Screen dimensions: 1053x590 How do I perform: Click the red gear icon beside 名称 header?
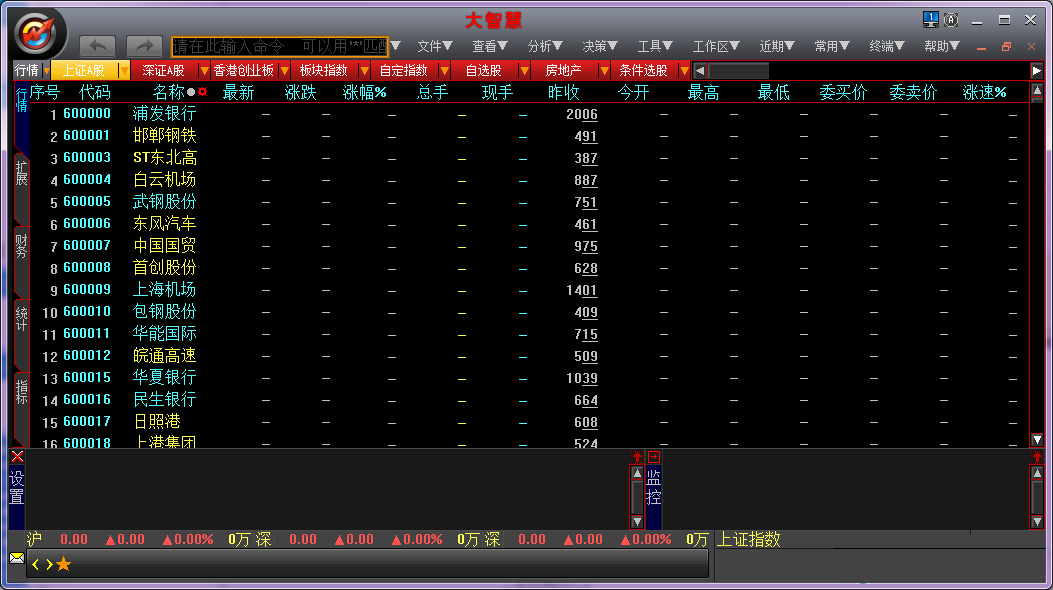pyautogui.click(x=203, y=92)
